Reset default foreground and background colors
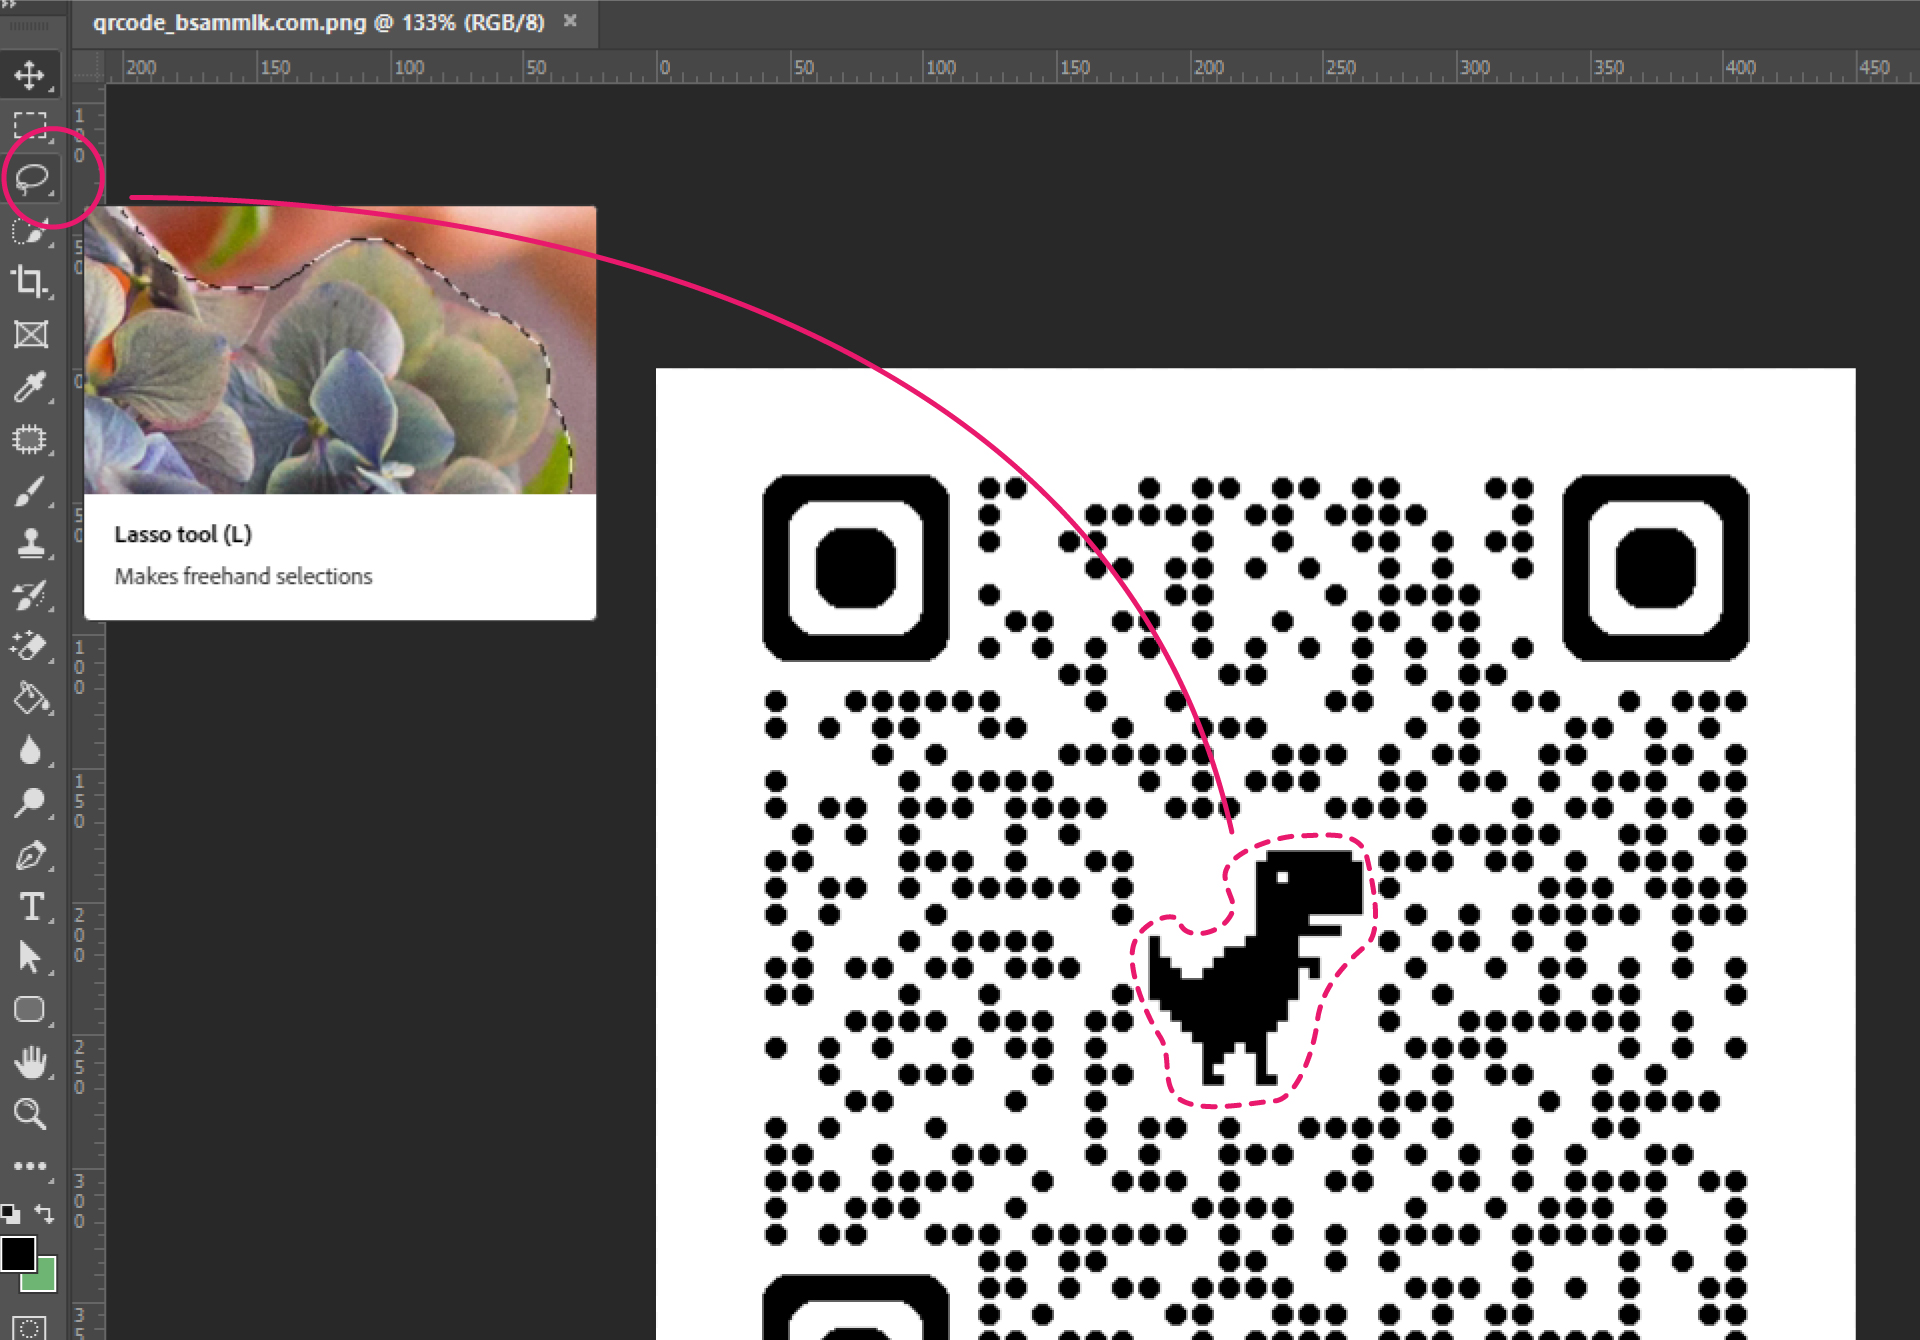The image size is (1920, 1340). (x=11, y=1214)
